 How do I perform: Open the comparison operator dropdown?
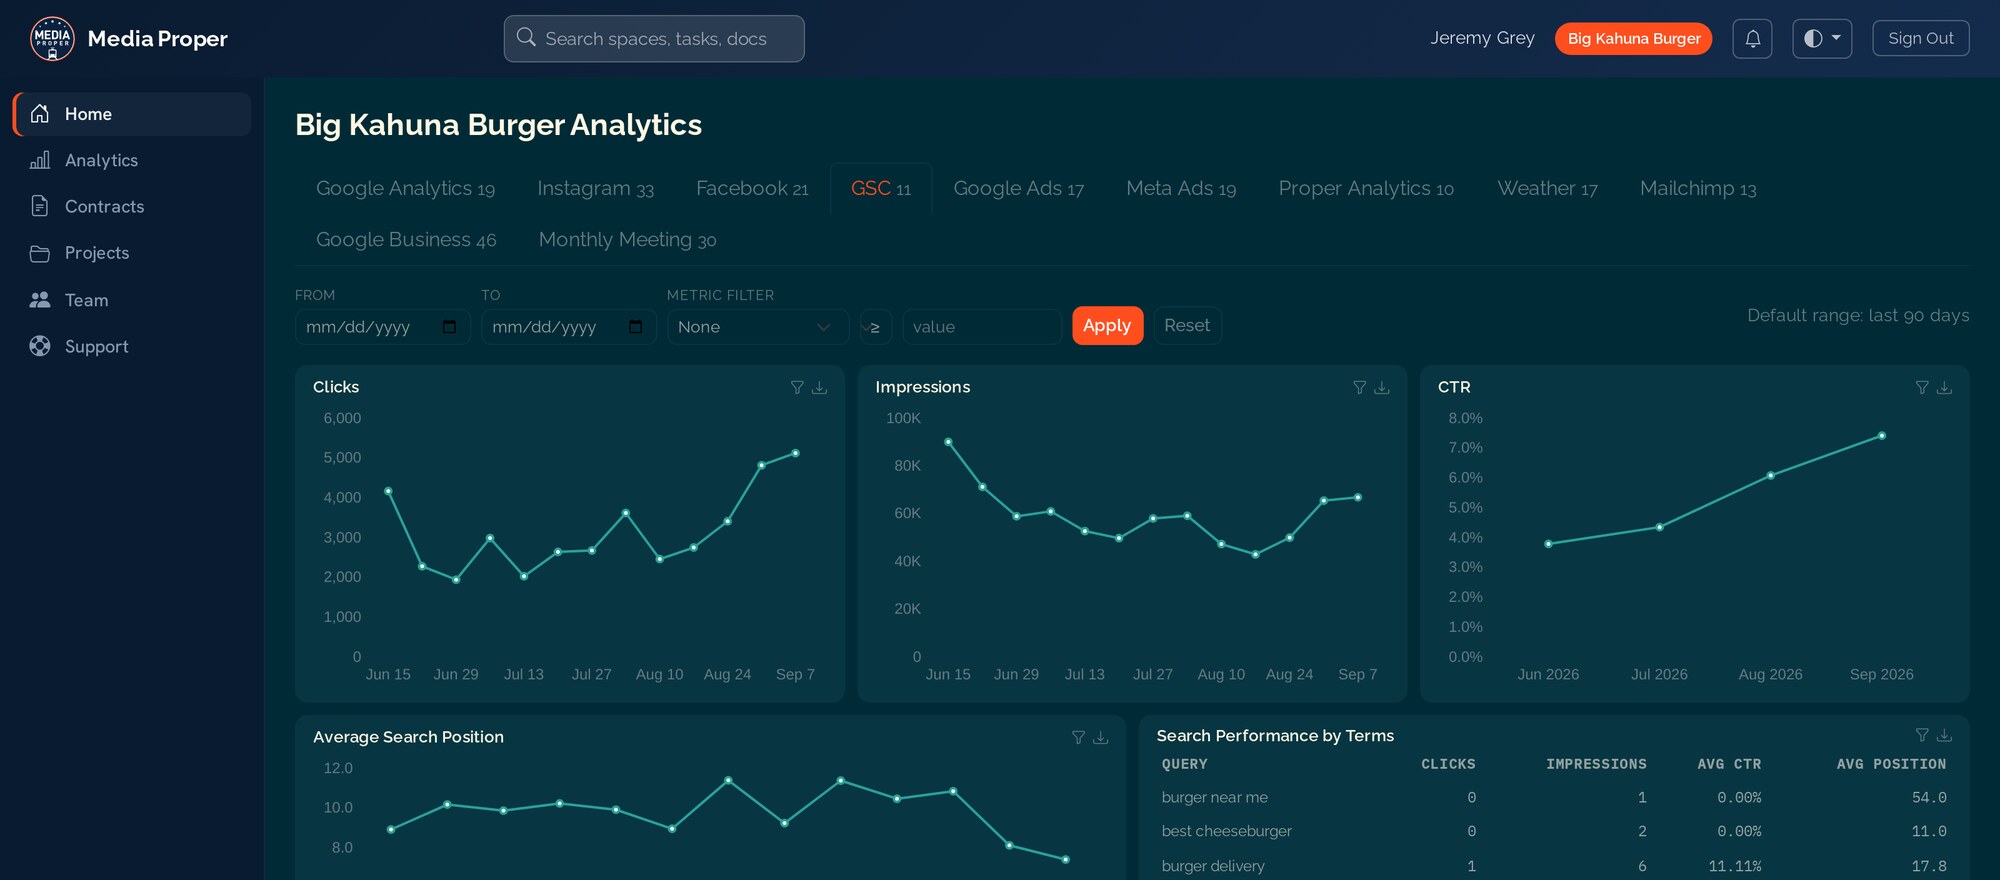point(875,327)
